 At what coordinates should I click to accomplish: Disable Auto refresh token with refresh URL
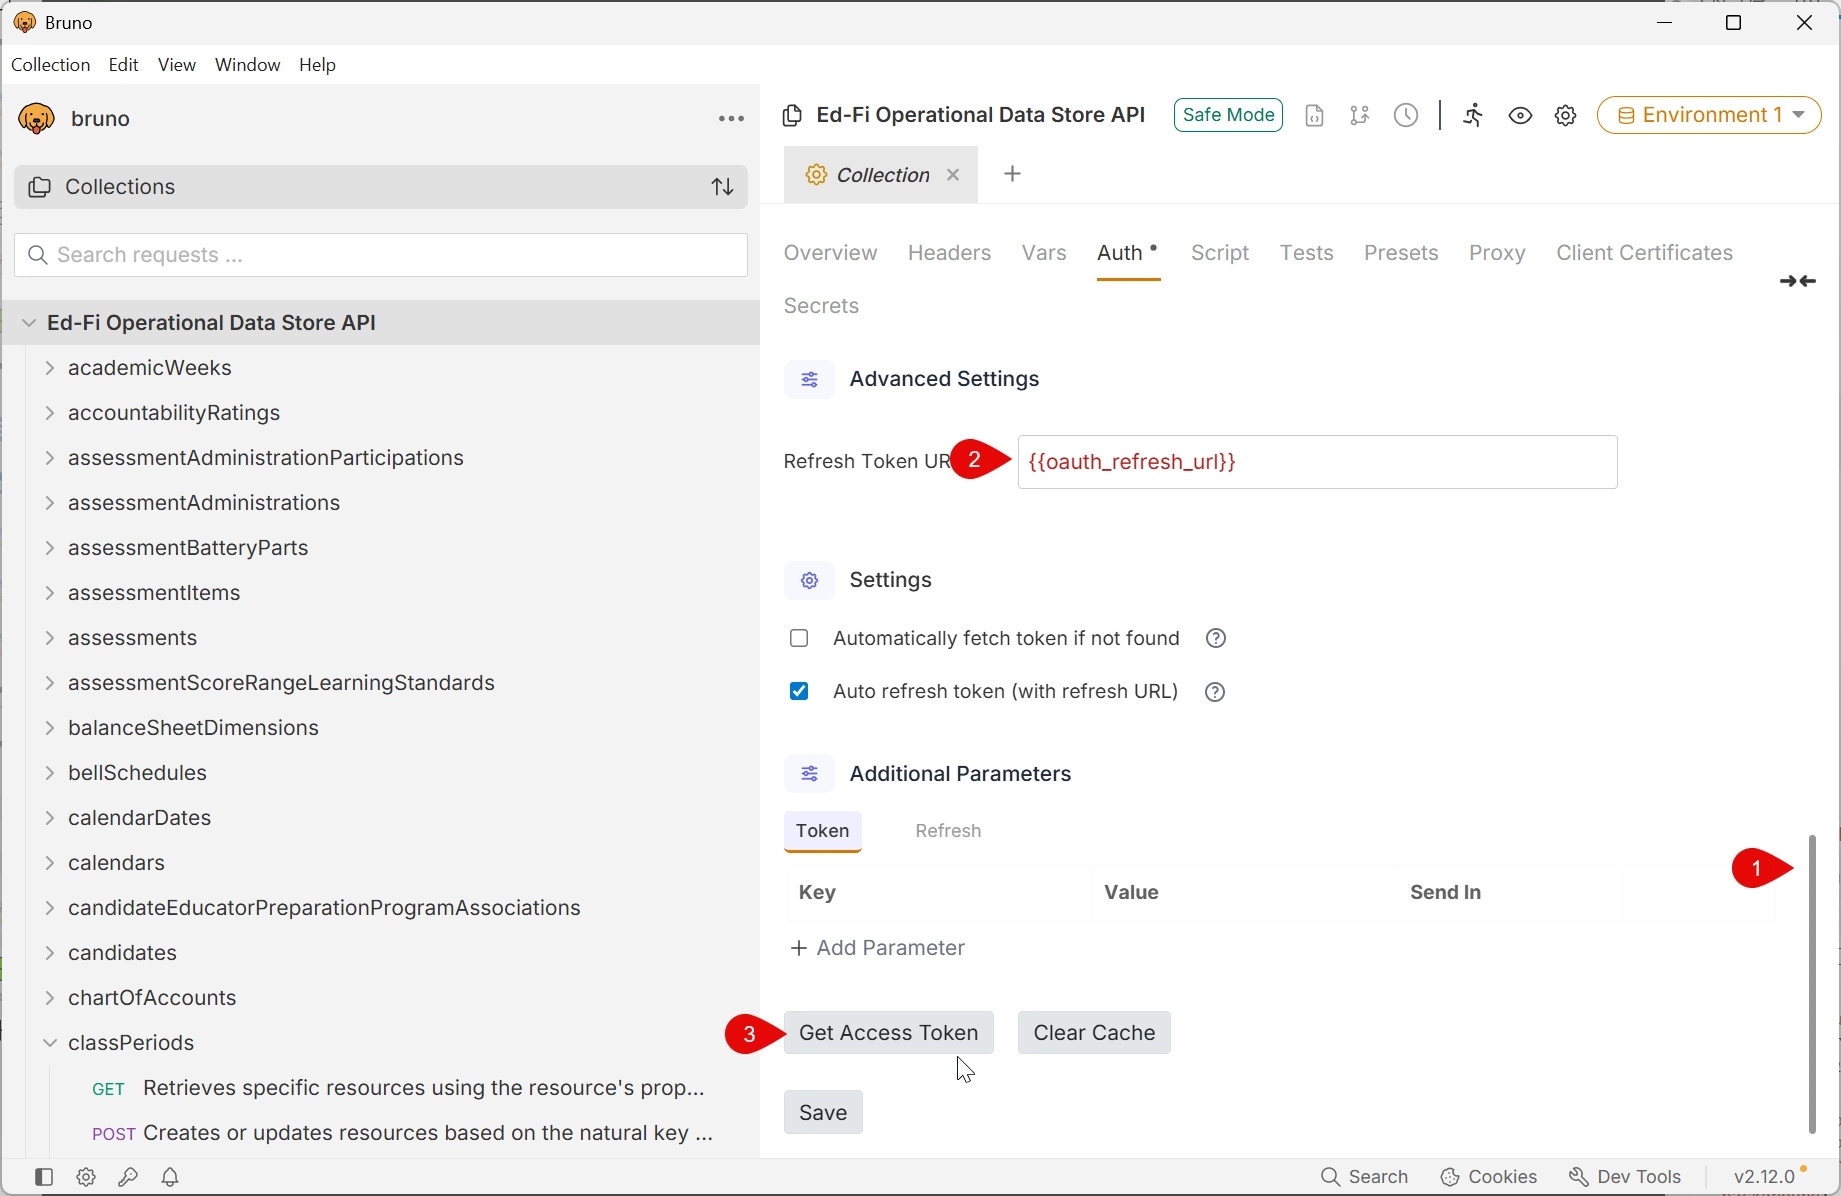click(799, 691)
